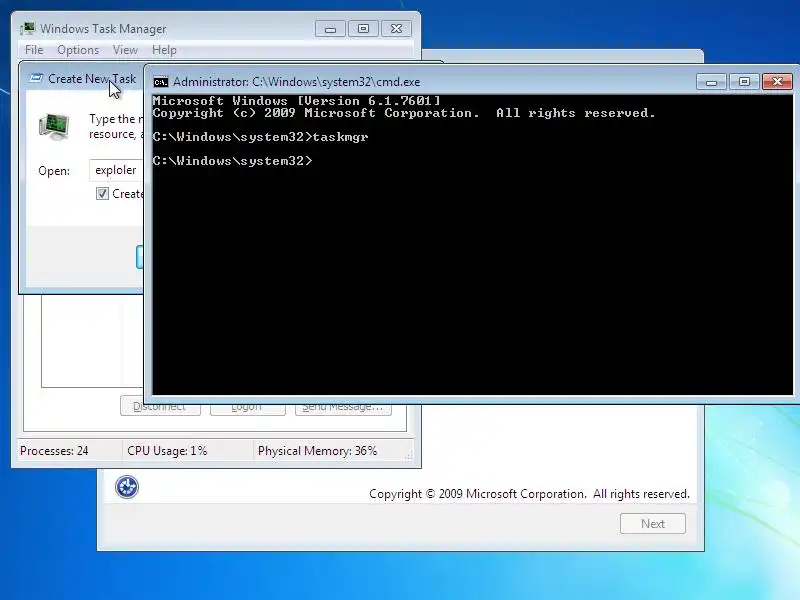The width and height of the screenshot is (800, 600).
Task: Click the 'CPU Usage: 1%' status text
Action: pyautogui.click(x=167, y=451)
